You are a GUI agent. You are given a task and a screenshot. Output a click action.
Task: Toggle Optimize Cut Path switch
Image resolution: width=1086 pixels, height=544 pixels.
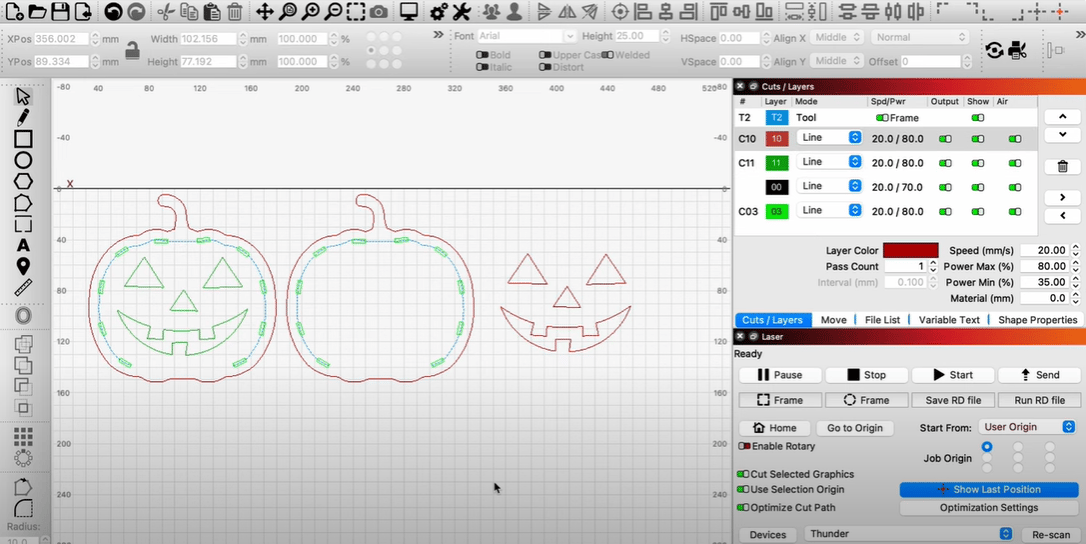click(743, 507)
